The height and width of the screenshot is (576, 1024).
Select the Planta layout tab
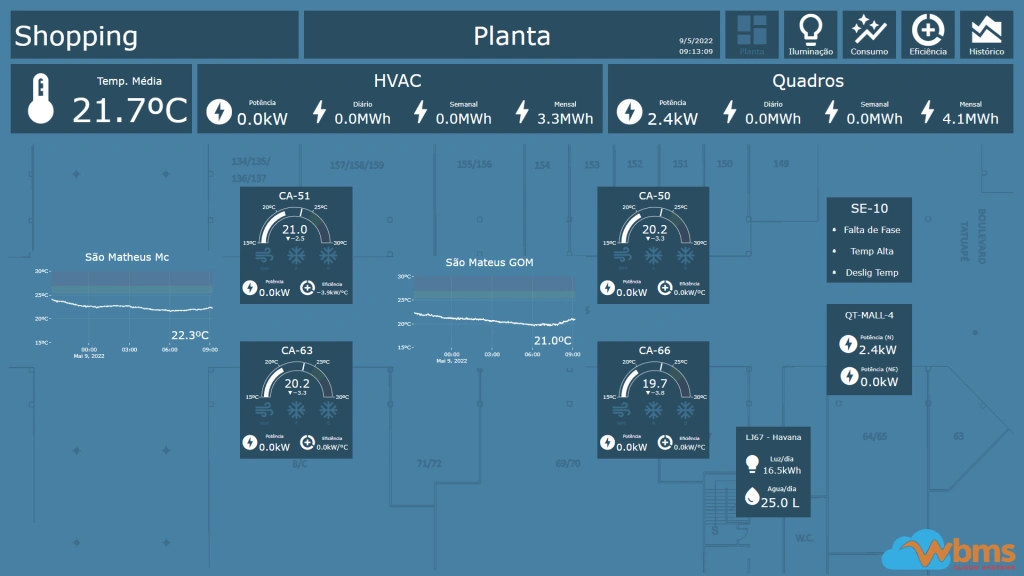(752, 35)
